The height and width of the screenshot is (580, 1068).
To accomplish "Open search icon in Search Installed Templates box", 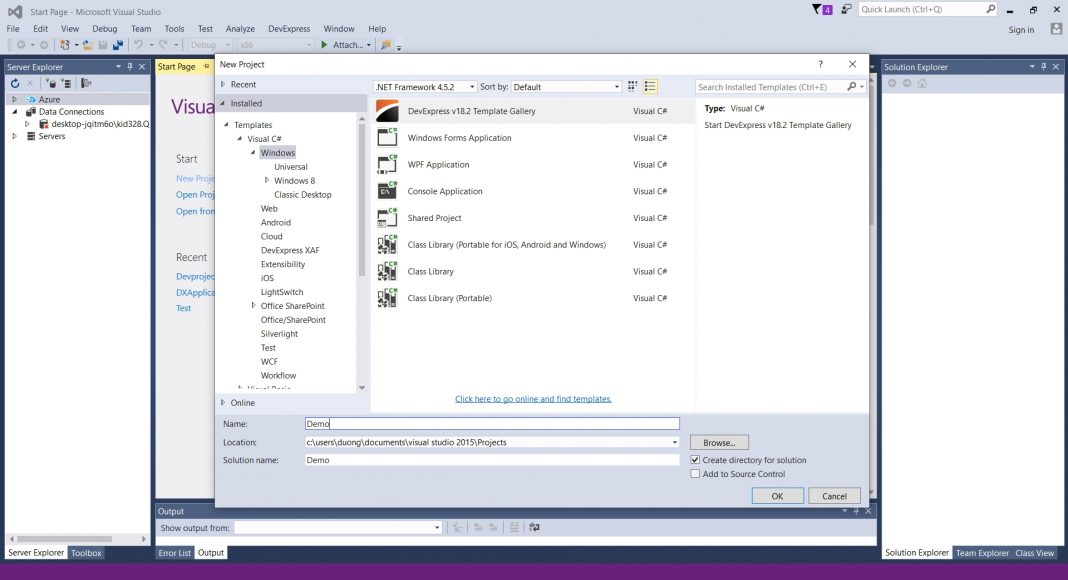I will point(849,86).
